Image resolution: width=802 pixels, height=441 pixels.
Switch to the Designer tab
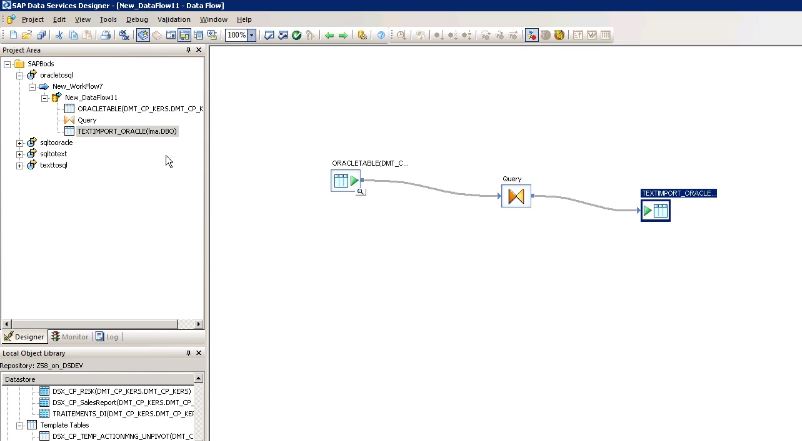(24, 337)
